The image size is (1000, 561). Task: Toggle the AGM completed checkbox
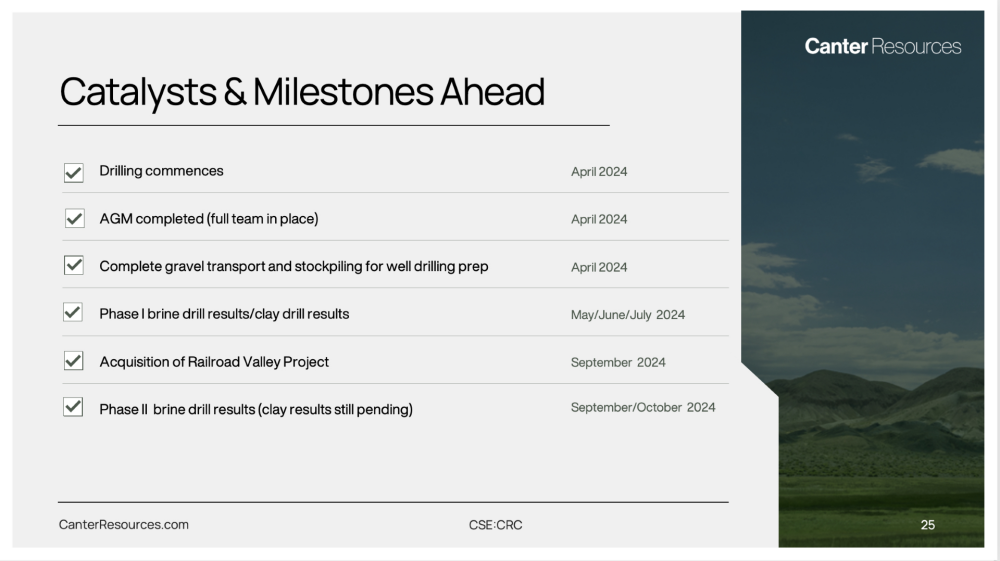(74, 219)
